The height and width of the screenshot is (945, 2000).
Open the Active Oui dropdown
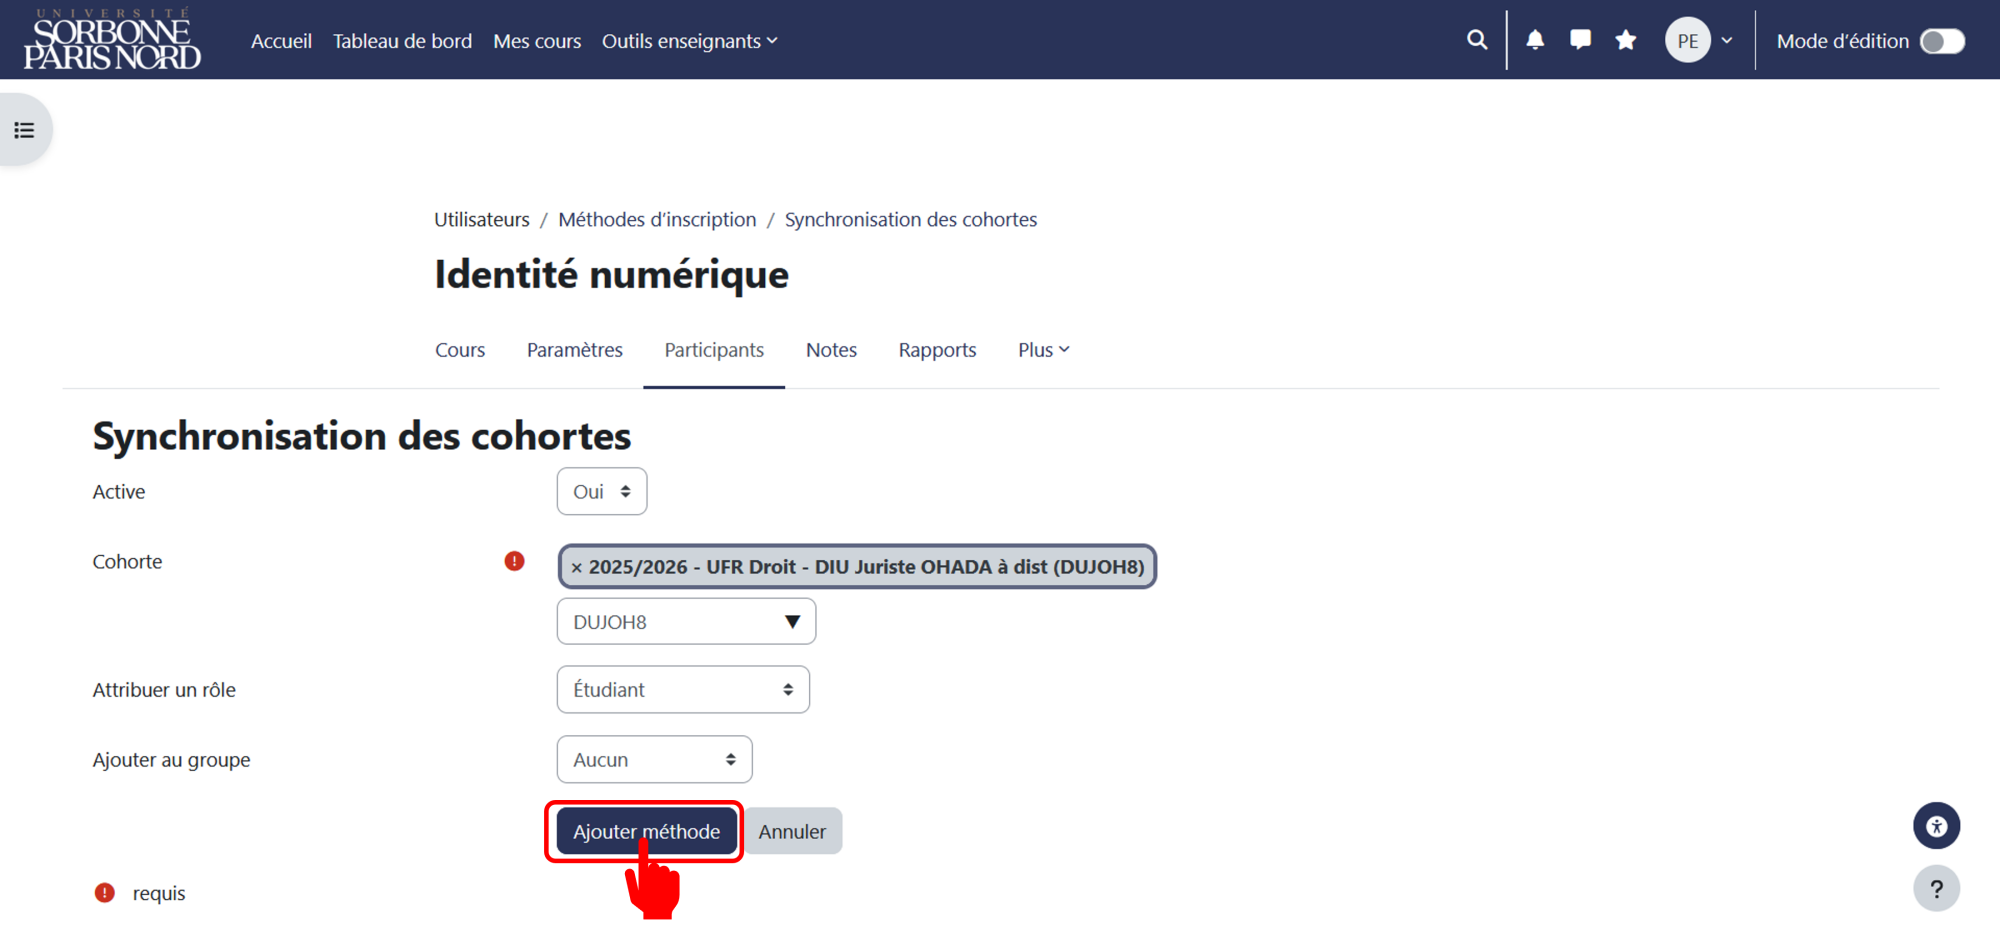(602, 492)
